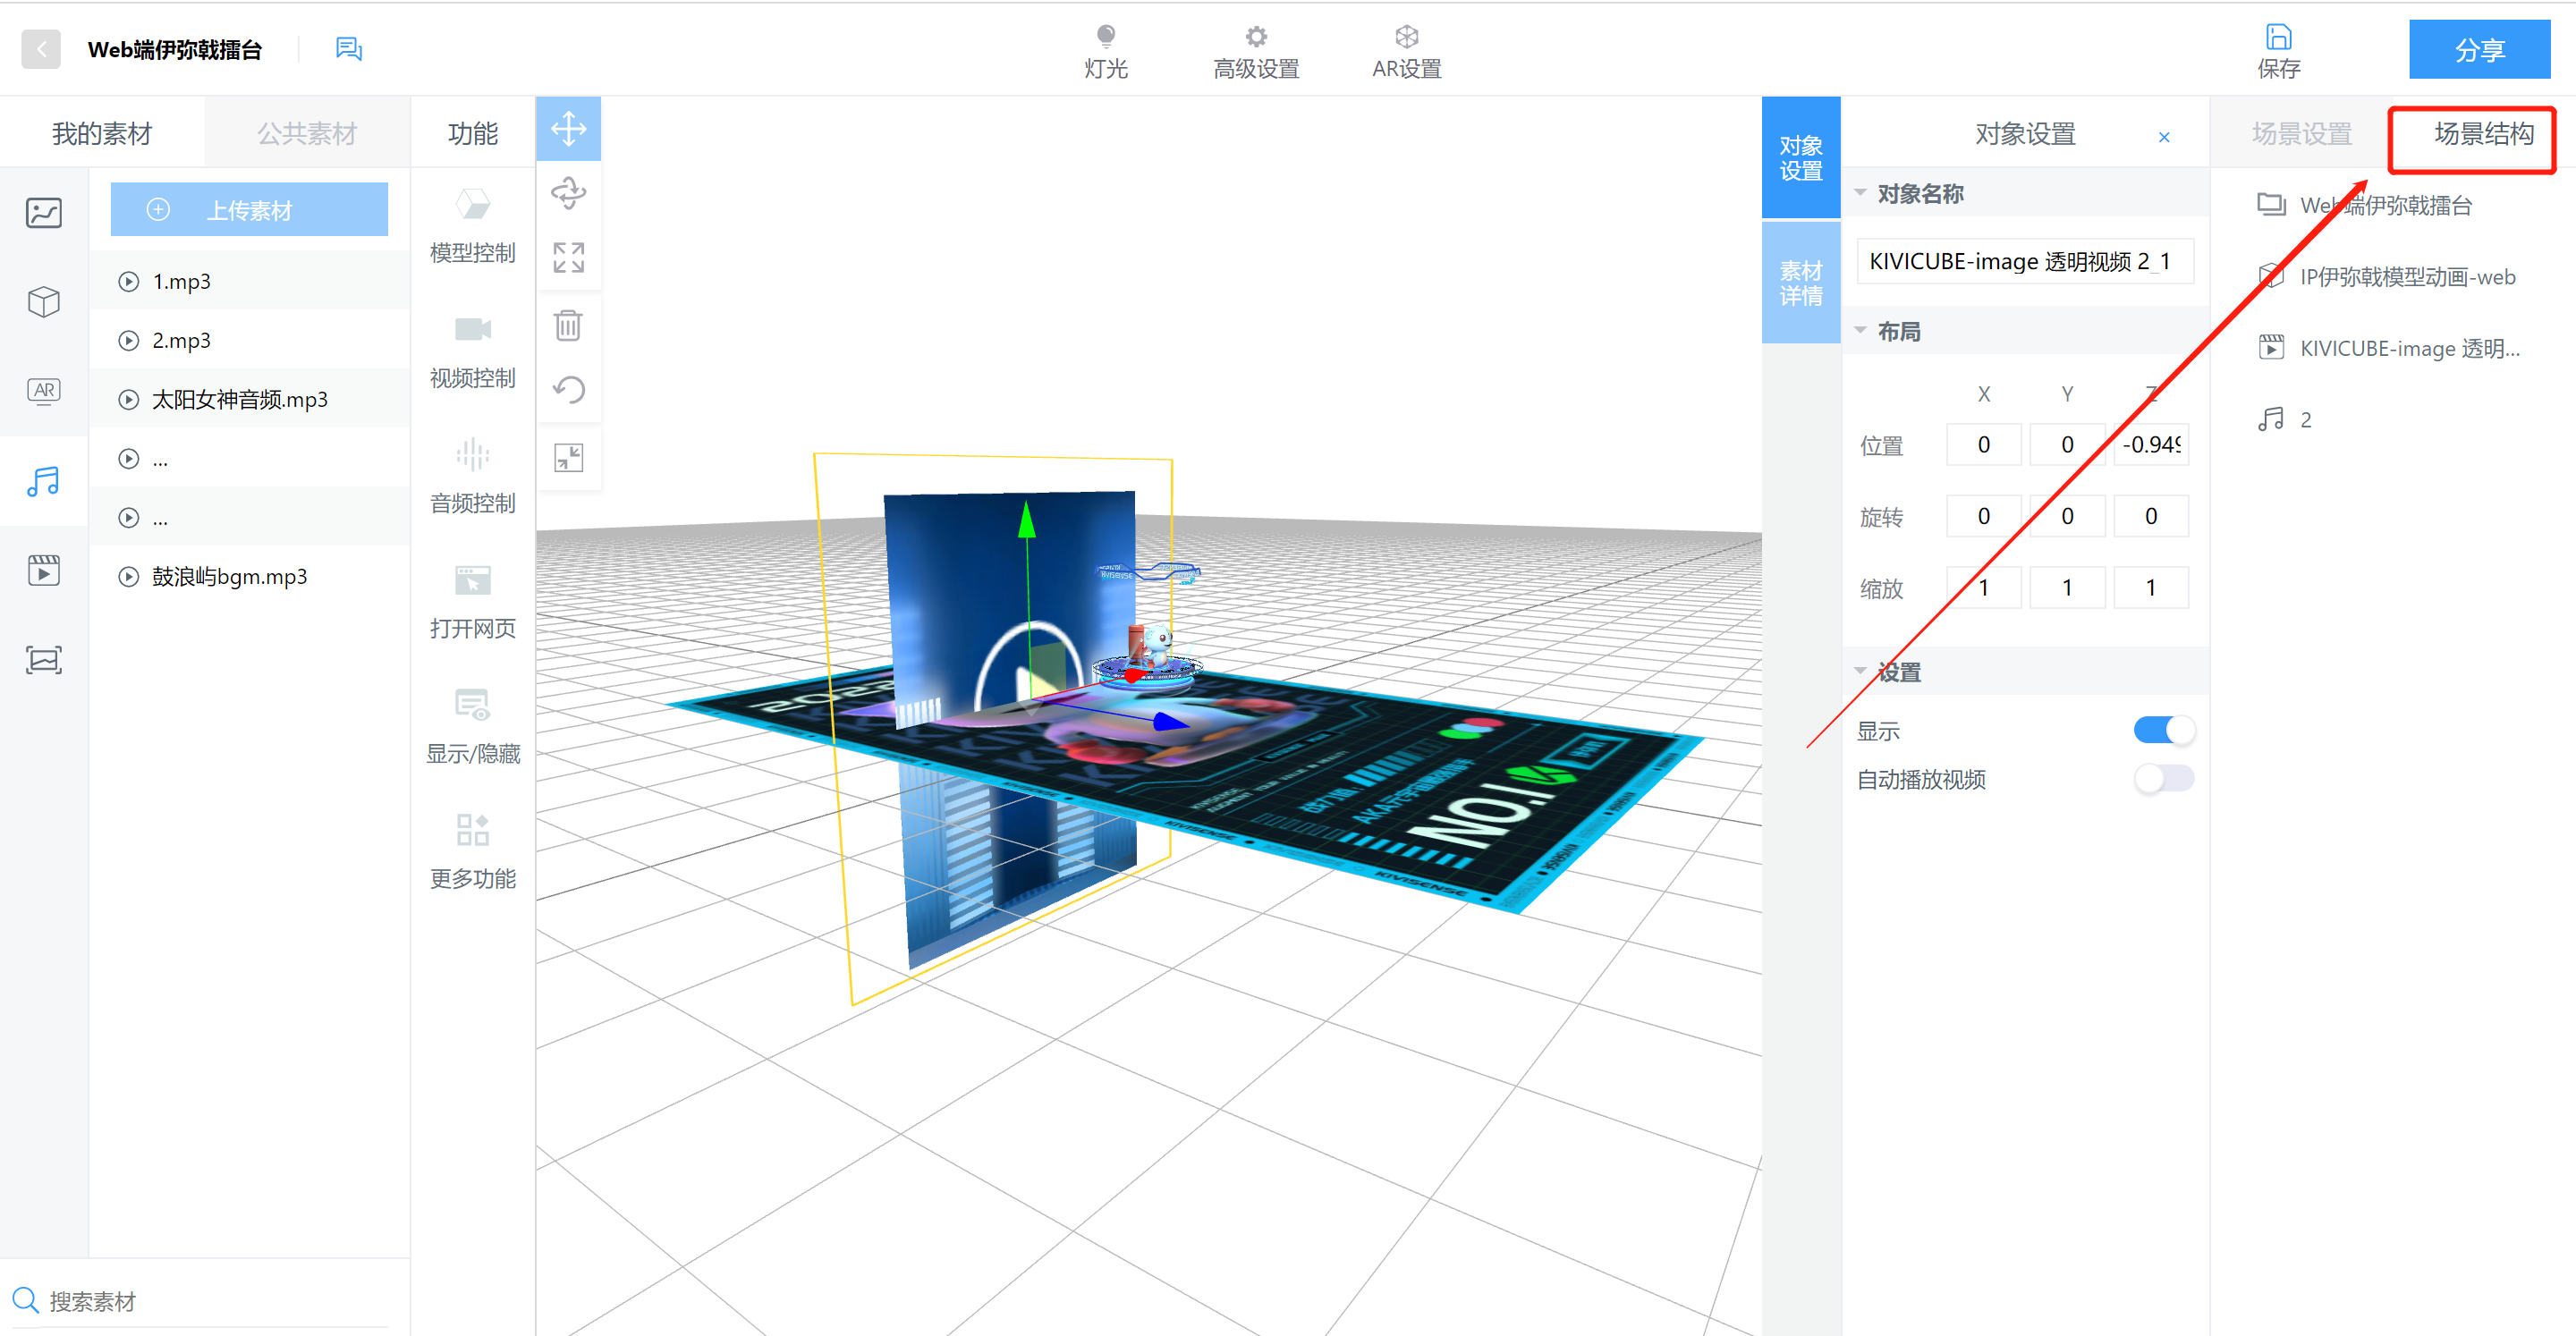Click the 灯光 lighting icon
This screenshot has height=1336, width=2576.
point(1105,38)
